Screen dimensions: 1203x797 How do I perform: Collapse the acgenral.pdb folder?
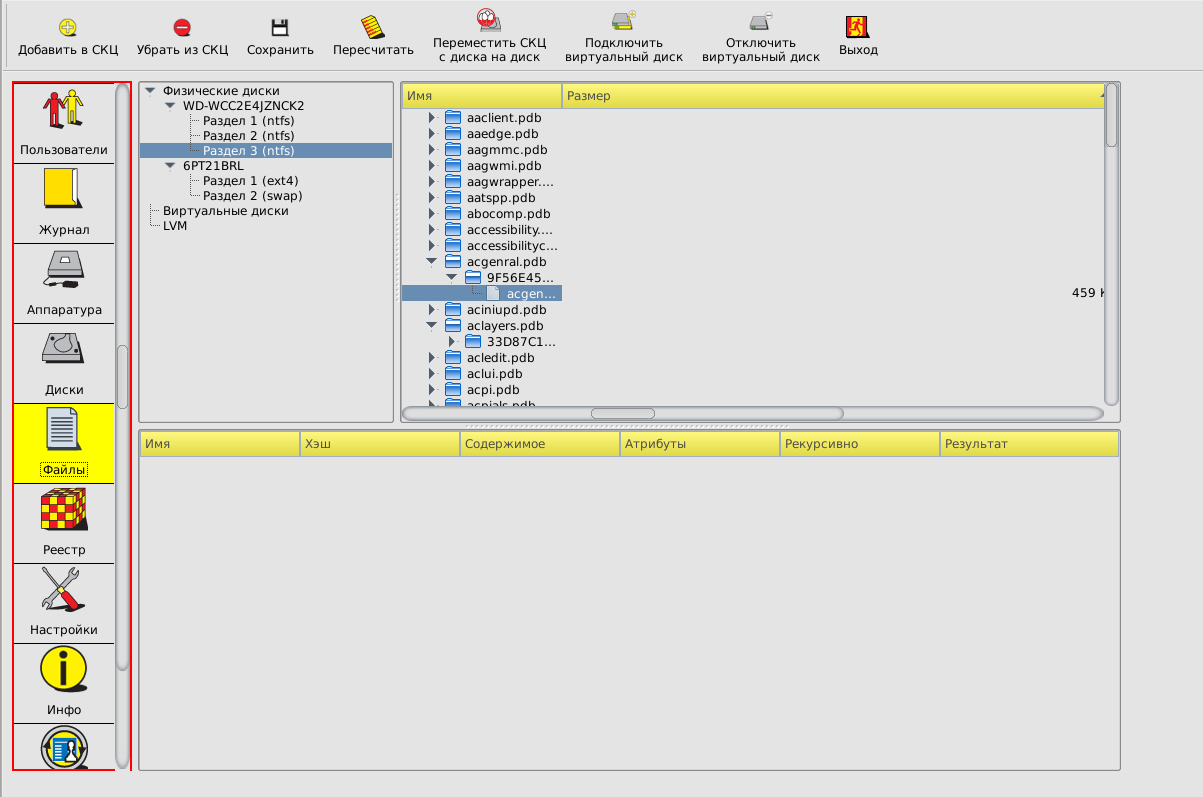432,261
